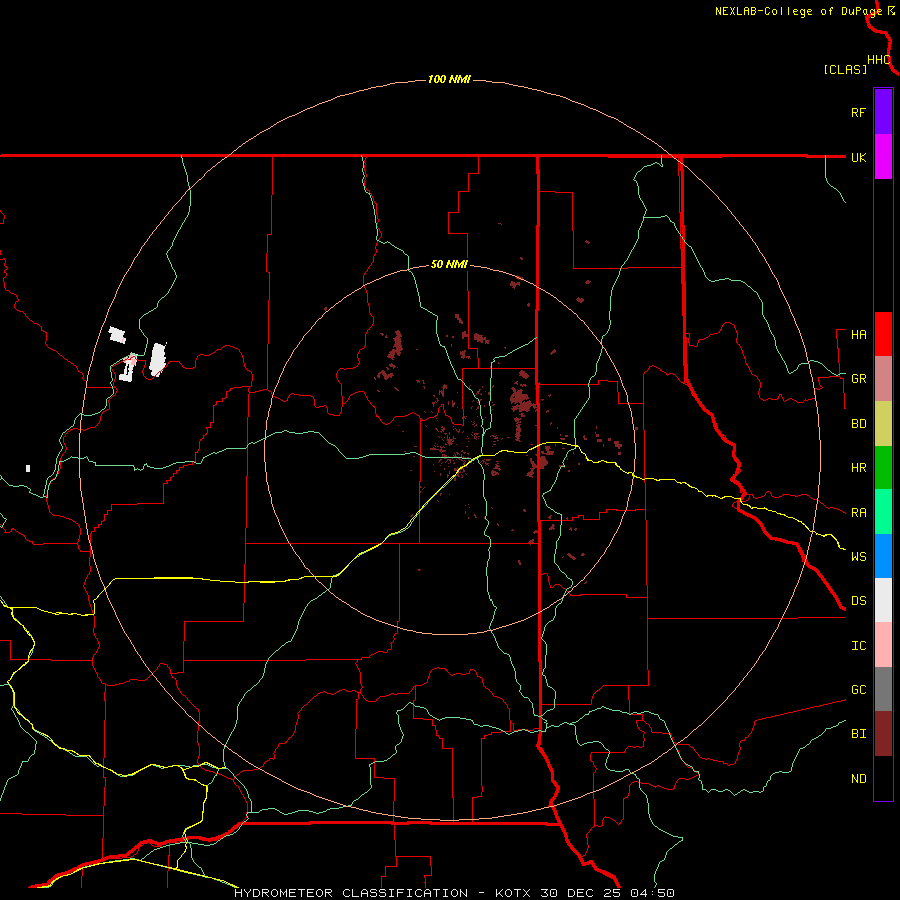900x900 pixels.
Task: Click the ND black legend swatch
Action: coord(883,778)
